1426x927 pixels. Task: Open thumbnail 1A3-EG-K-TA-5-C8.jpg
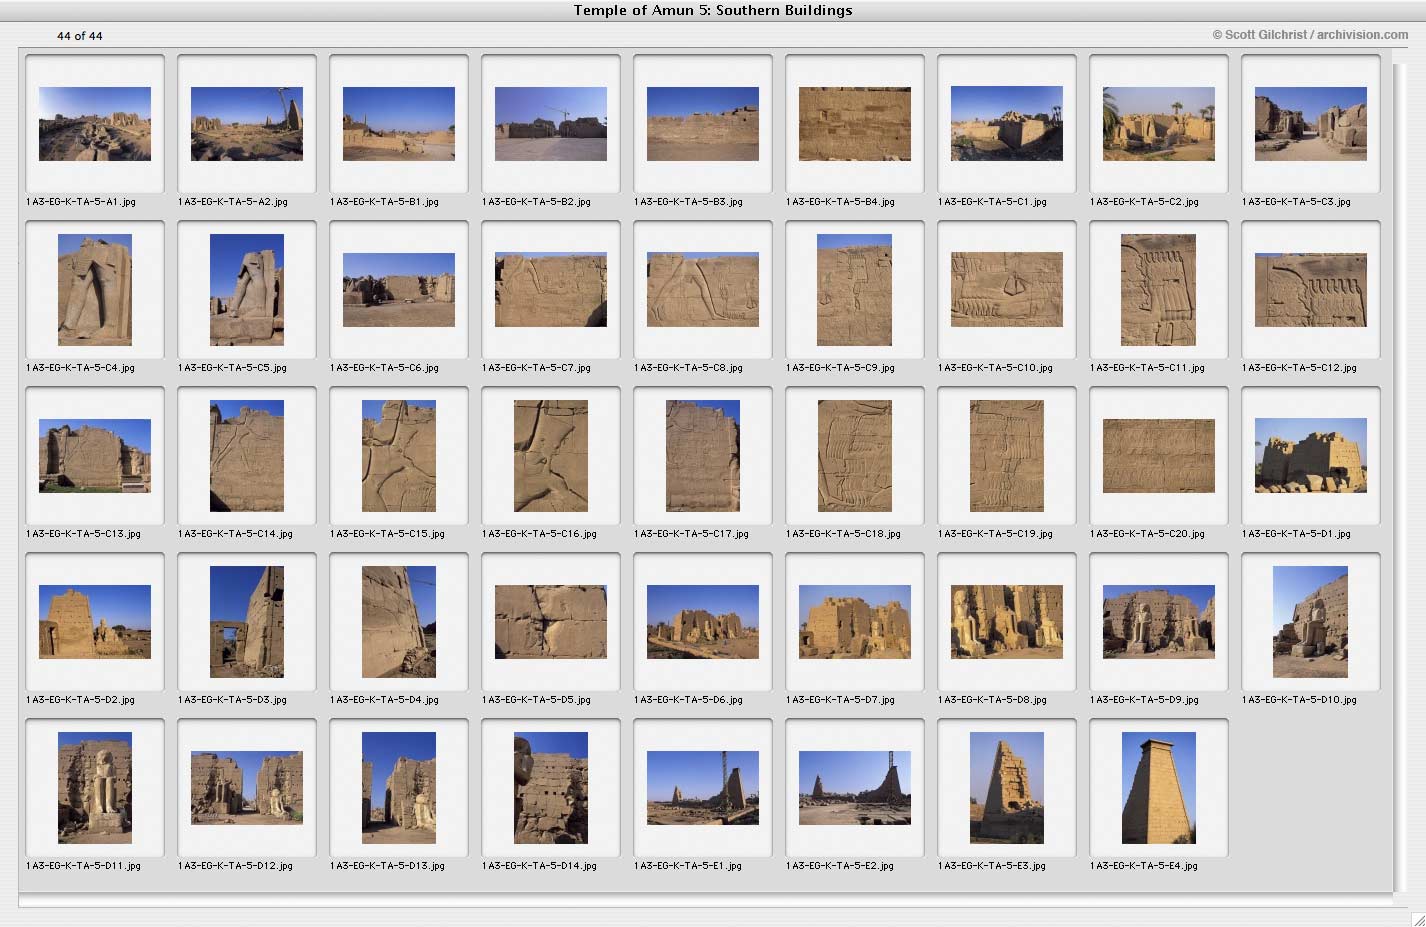(x=703, y=290)
